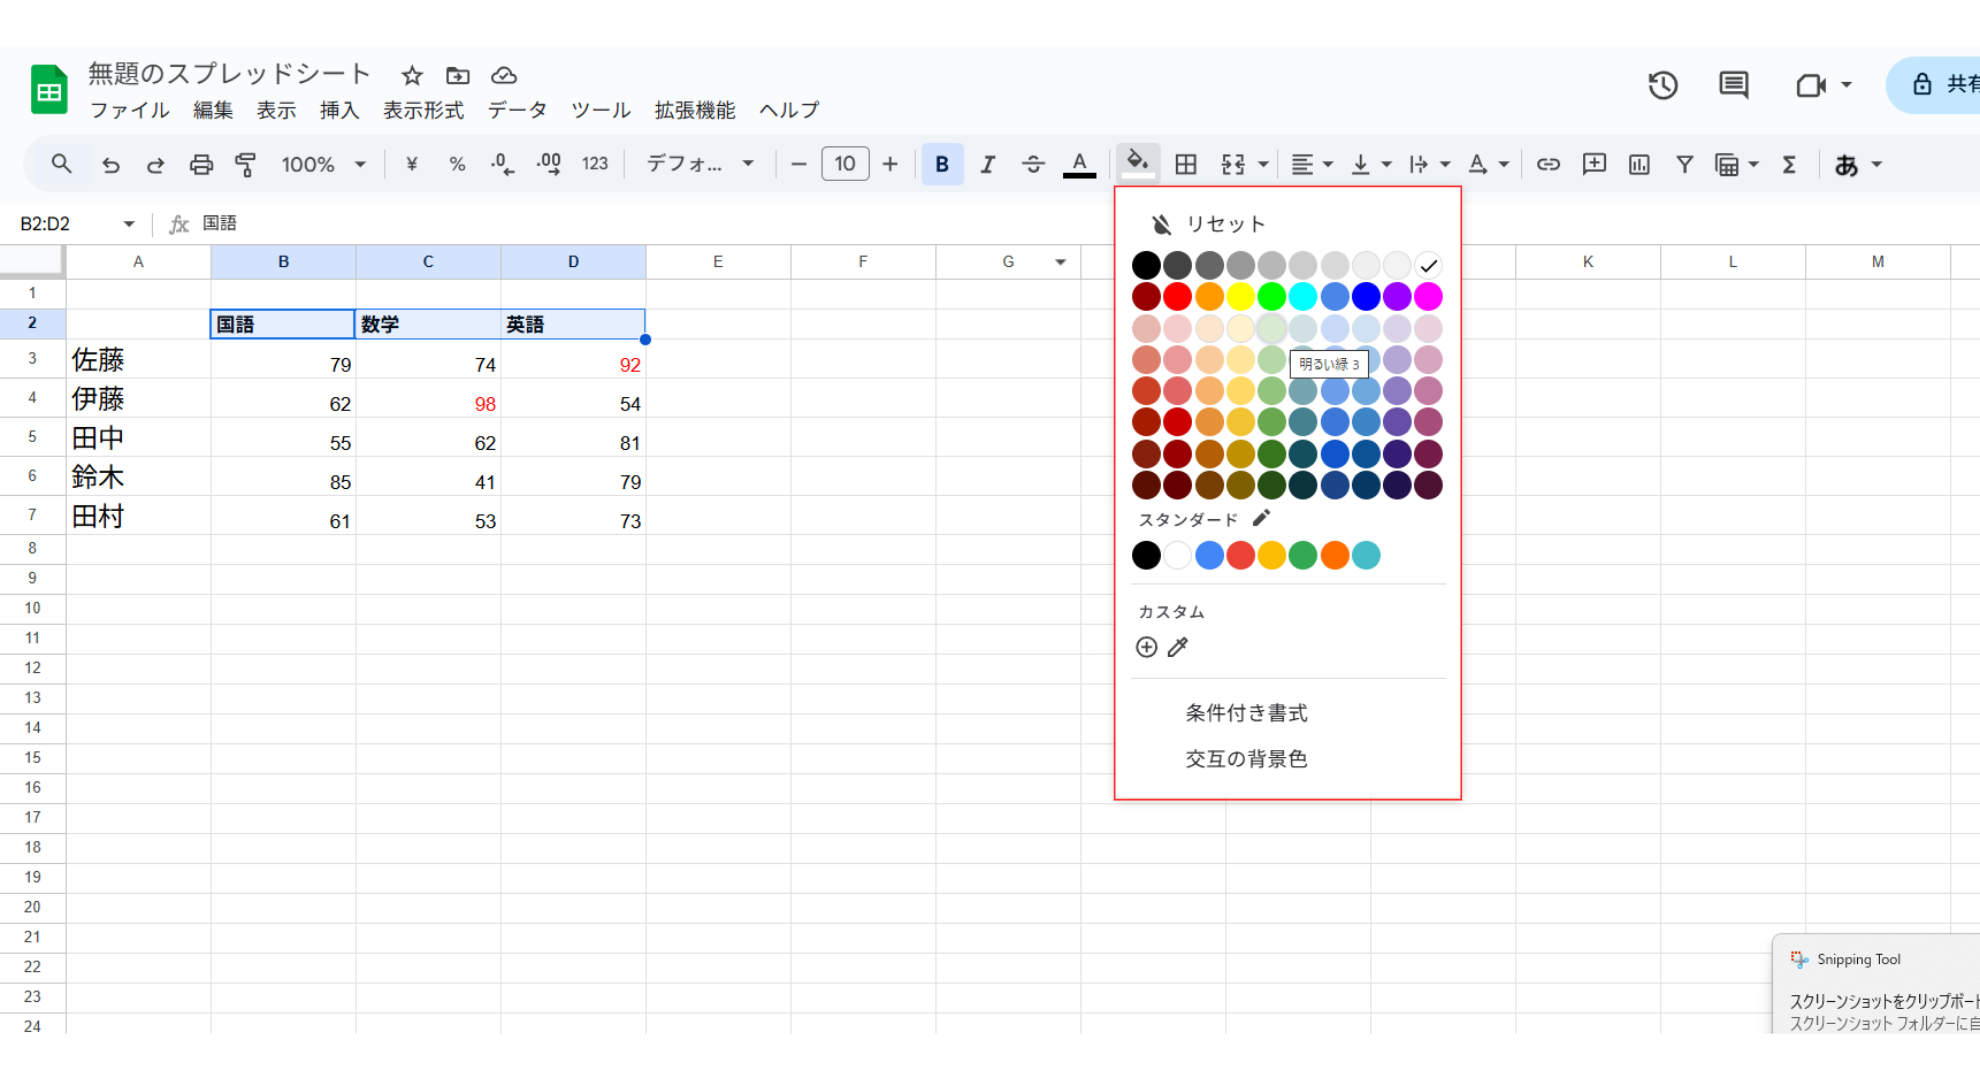The width and height of the screenshot is (1980, 1080).
Task: Click the font size field showing 10
Action: click(x=845, y=164)
